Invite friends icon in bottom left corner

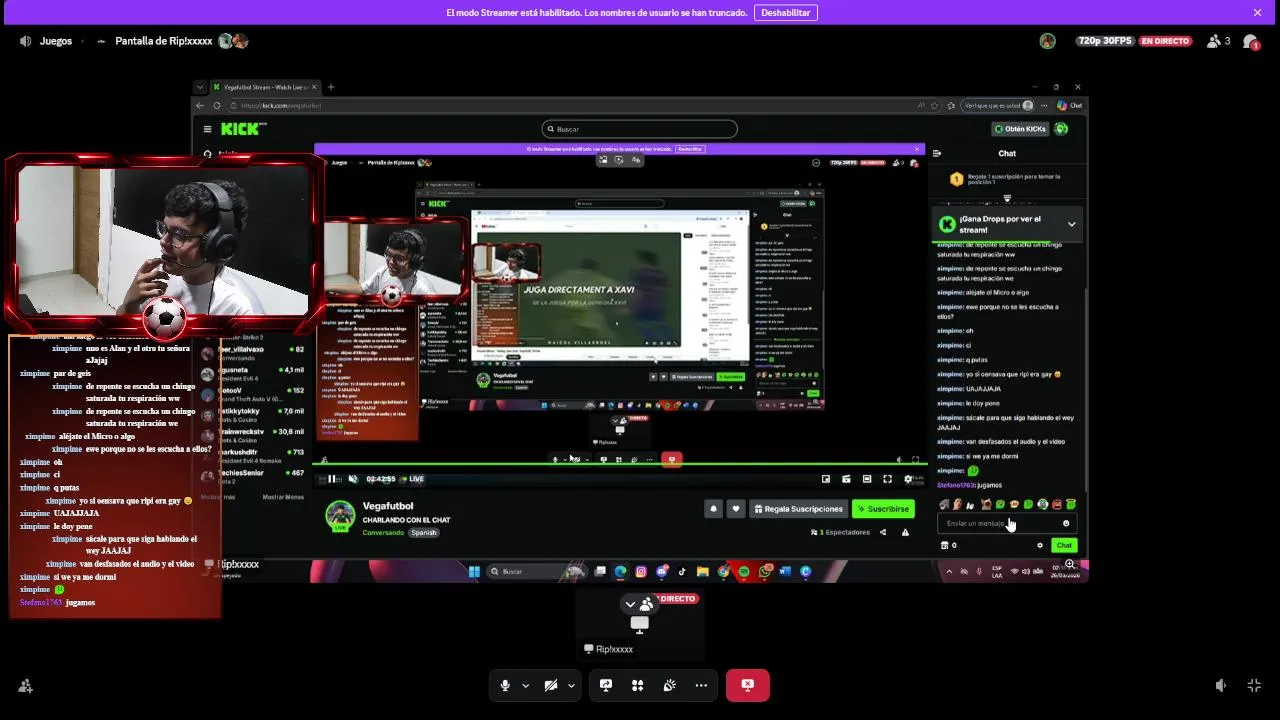pos(25,685)
